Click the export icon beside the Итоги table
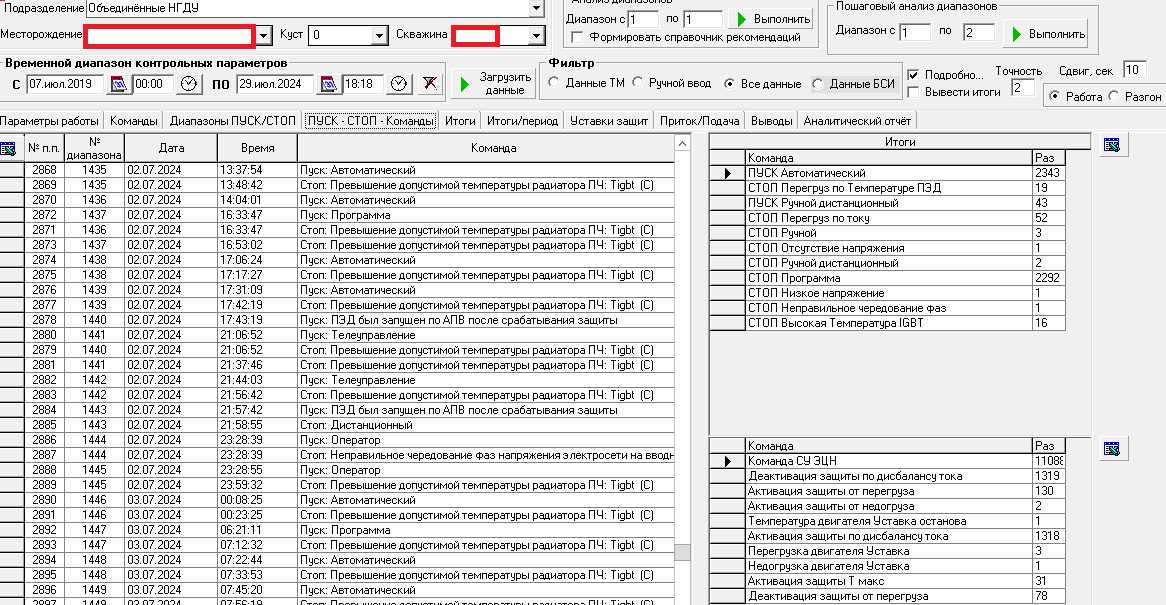The image size is (1166, 605). click(1112, 145)
